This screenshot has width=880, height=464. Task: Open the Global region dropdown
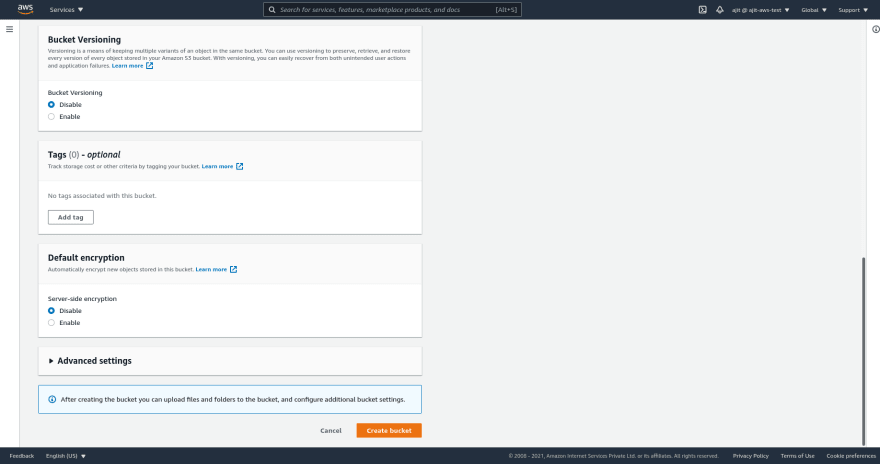click(x=814, y=10)
